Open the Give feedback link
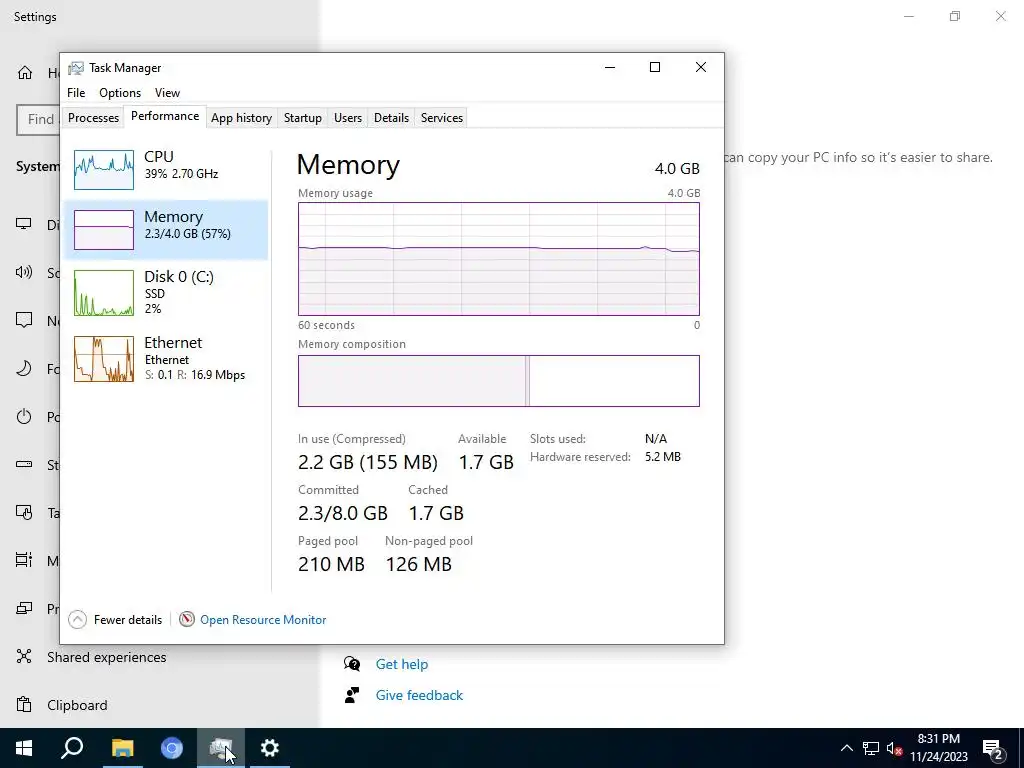 click(x=419, y=695)
